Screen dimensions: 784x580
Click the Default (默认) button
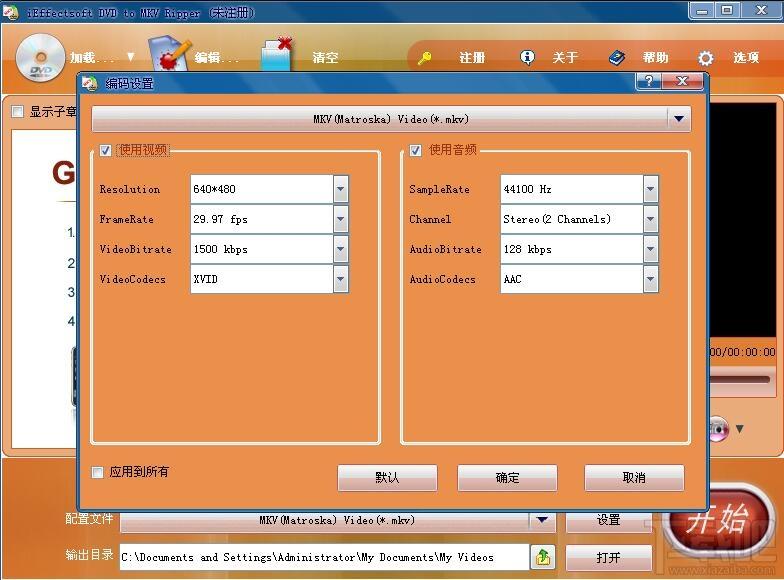click(387, 478)
